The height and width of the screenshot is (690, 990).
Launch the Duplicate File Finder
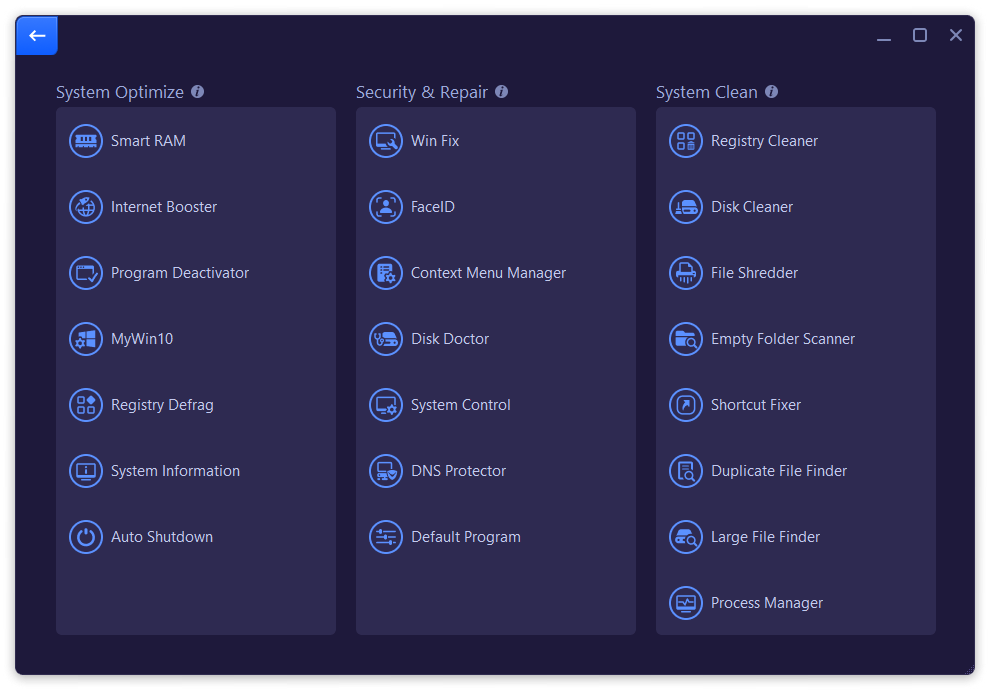(779, 471)
